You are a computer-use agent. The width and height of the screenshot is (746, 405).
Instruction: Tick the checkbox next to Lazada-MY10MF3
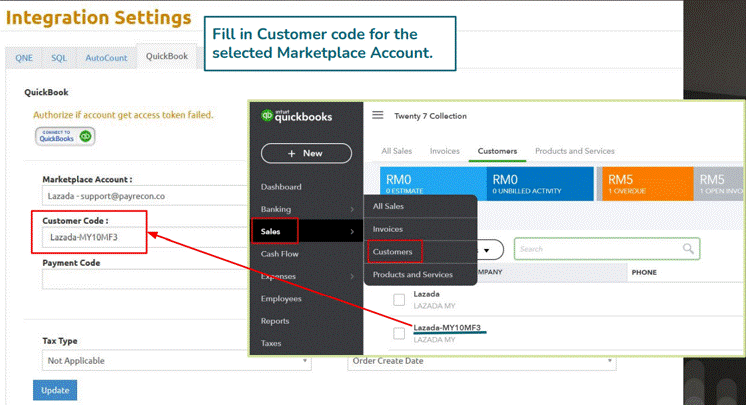[399, 334]
